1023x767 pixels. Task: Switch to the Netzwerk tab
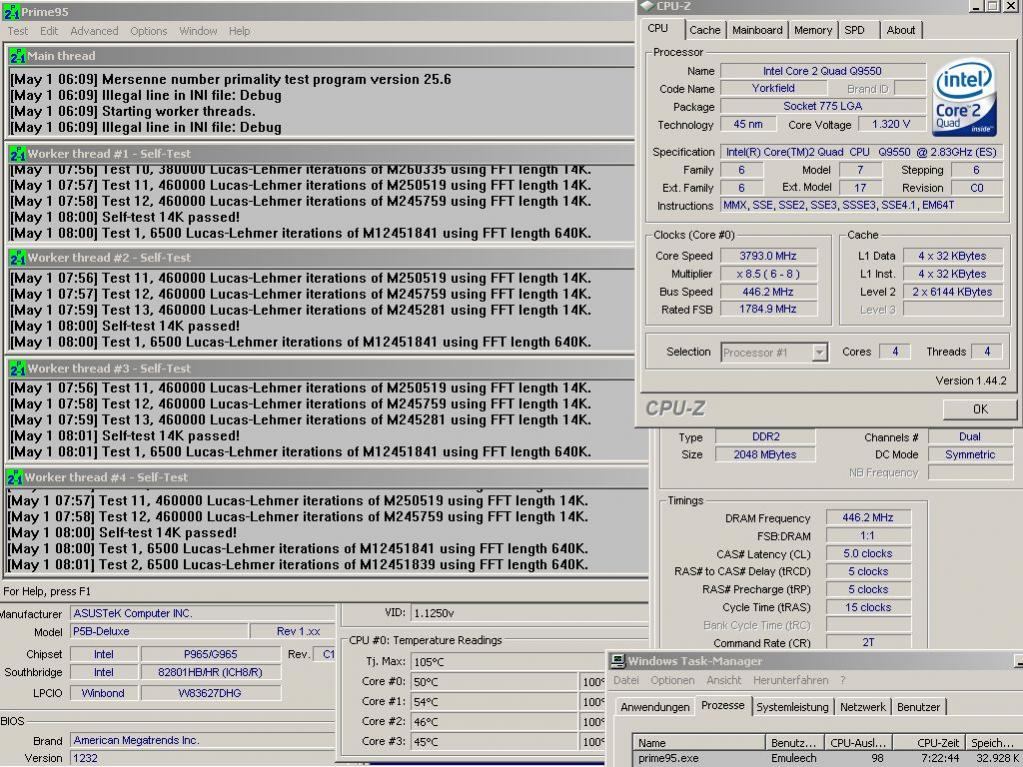(863, 707)
